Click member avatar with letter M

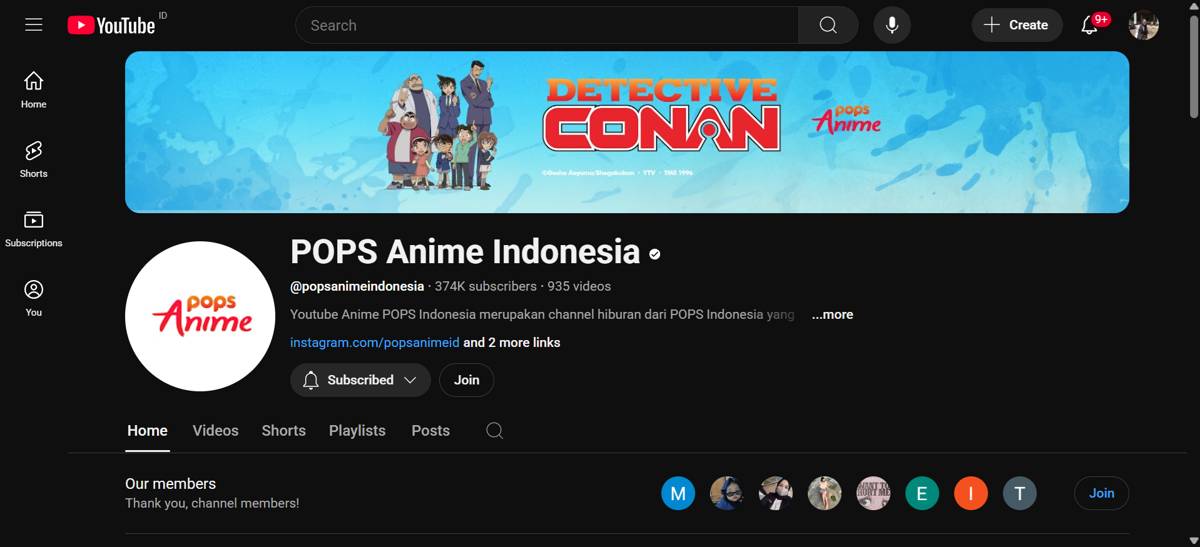[678, 493]
